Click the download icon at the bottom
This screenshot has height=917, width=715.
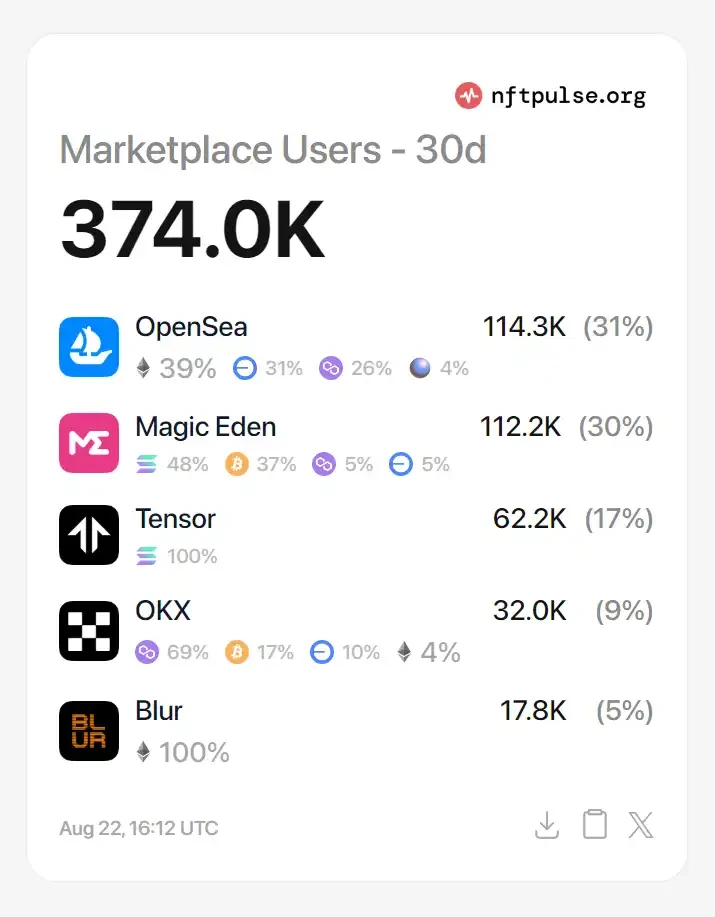pos(546,825)
